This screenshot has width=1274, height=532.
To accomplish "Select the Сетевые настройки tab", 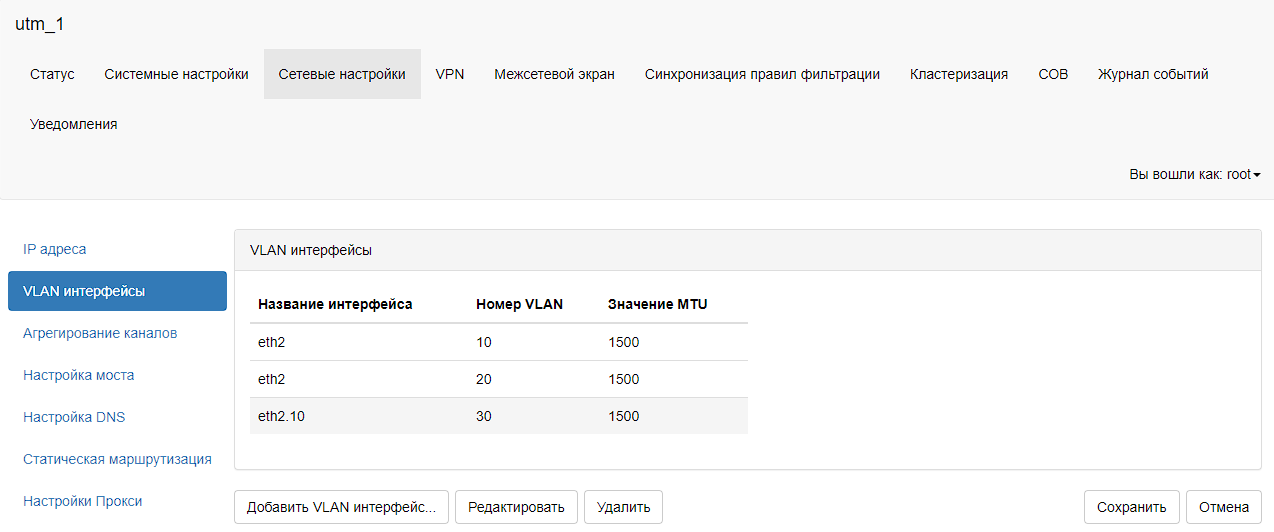I will (x=342, y=74).
